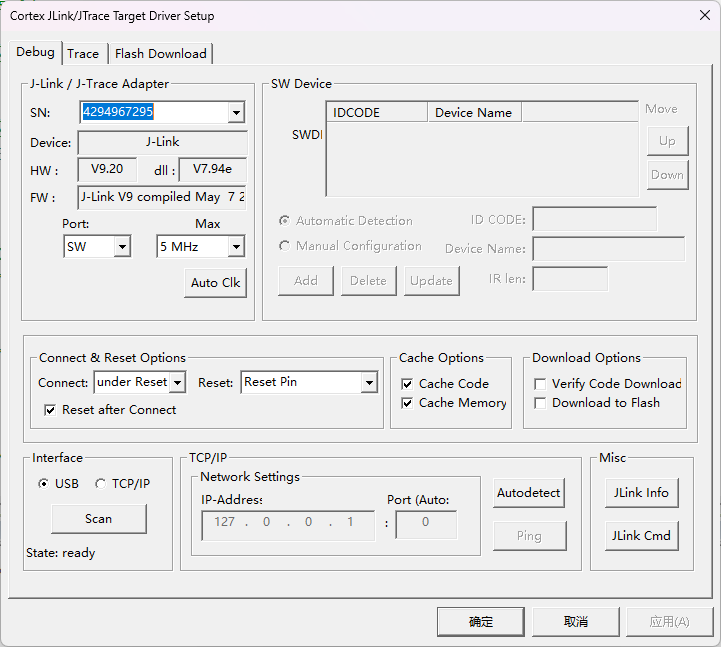Click the Device J-Link field
The width and height of the screenshot is (721, 647).
(x=162, y=142)
